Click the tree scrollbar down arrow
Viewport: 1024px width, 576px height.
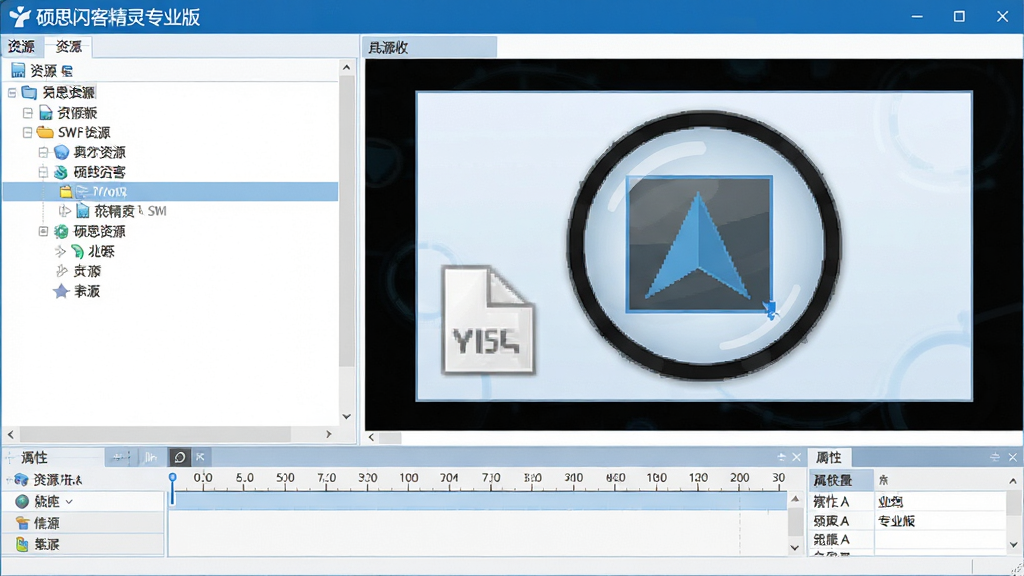click(x=346, y=417)
